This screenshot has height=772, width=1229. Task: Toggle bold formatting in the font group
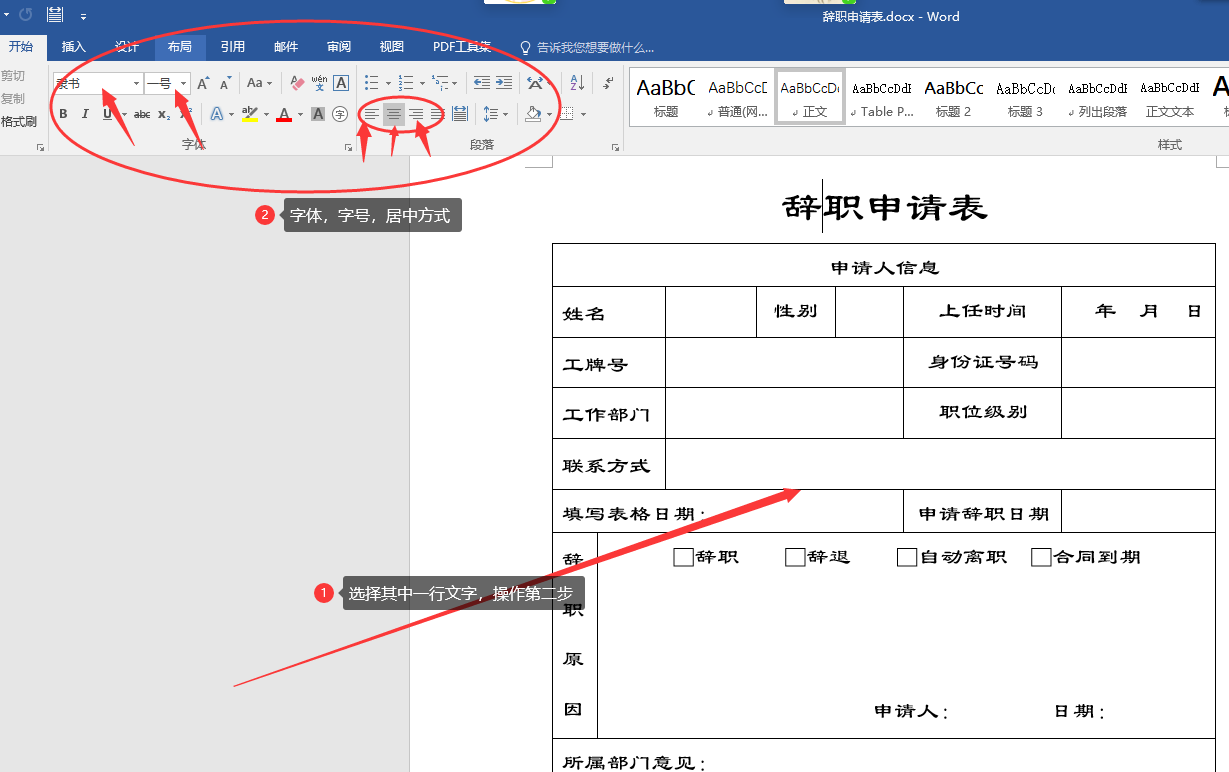[62, 113]
